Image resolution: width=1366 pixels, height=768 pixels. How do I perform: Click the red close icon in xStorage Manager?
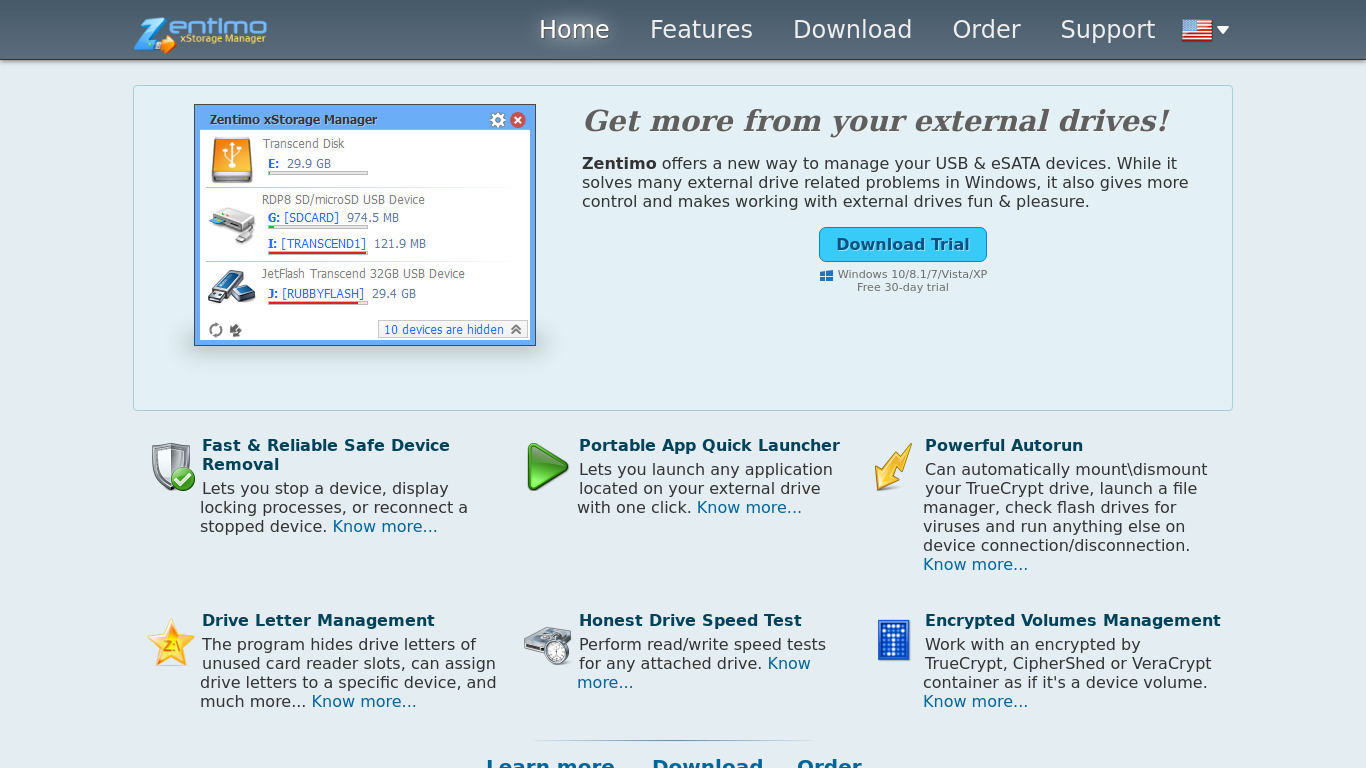(518, 120)
